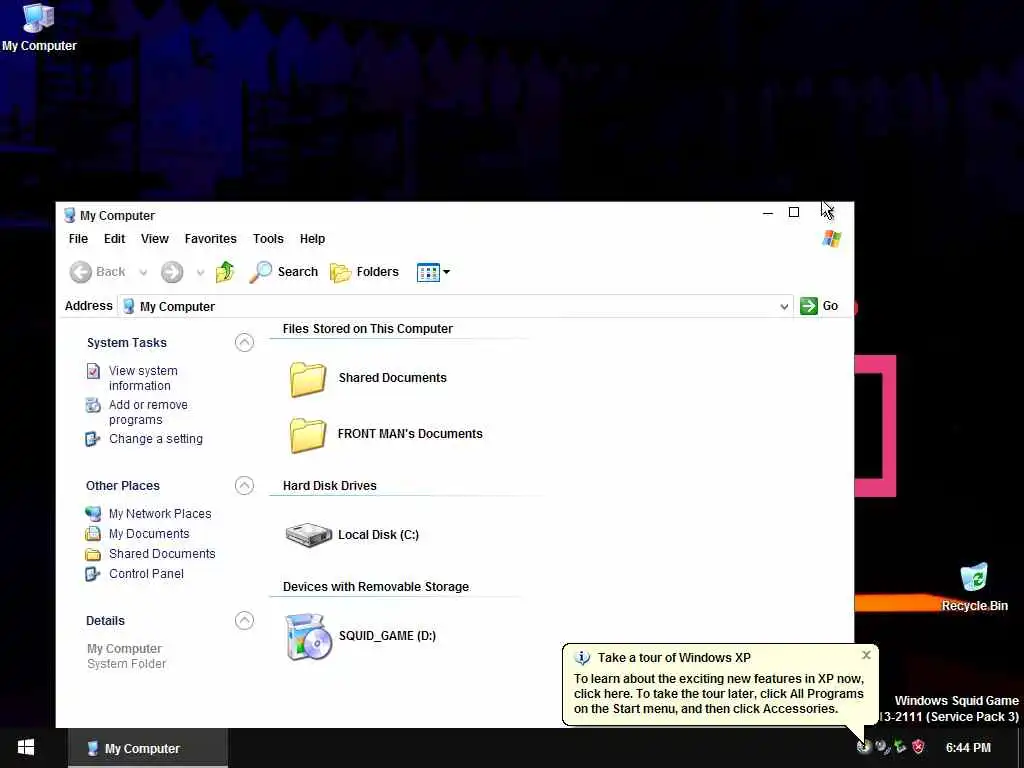Maximize the My Computer window
This screenshot has height=768, width=1024.
point(793,212)
